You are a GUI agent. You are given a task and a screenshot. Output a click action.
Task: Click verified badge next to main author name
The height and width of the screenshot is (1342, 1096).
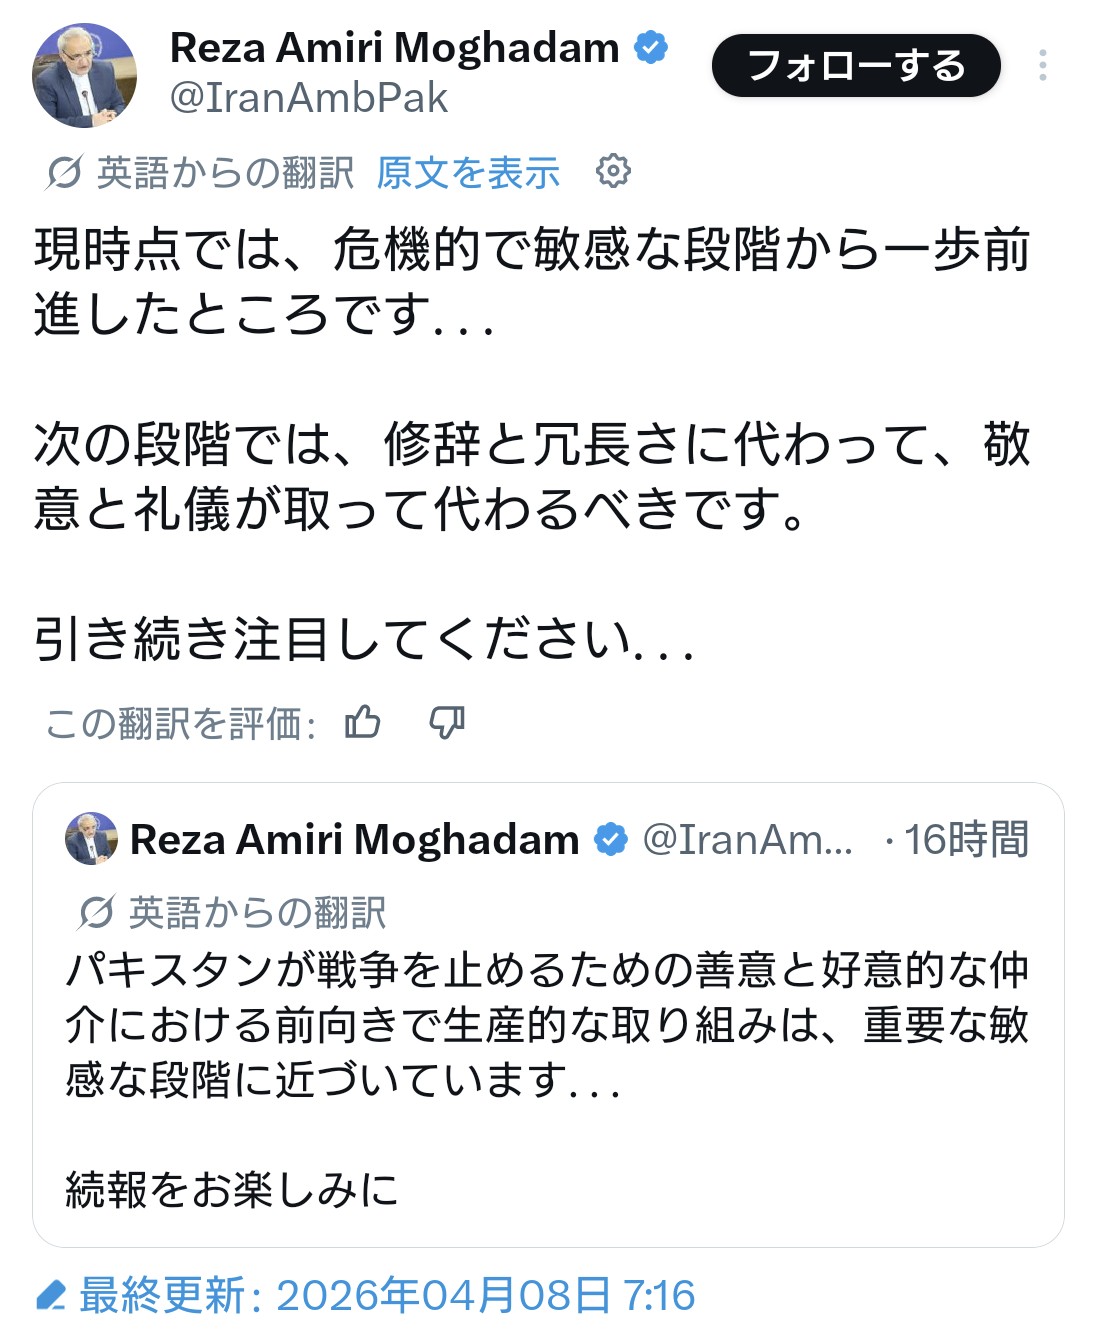click(652, 47)
